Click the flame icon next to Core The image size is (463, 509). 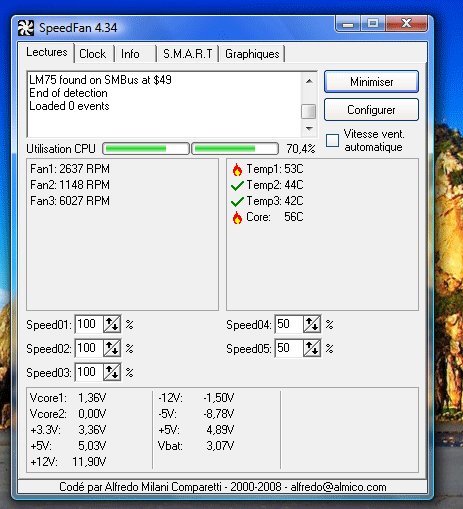pos(237,218)
